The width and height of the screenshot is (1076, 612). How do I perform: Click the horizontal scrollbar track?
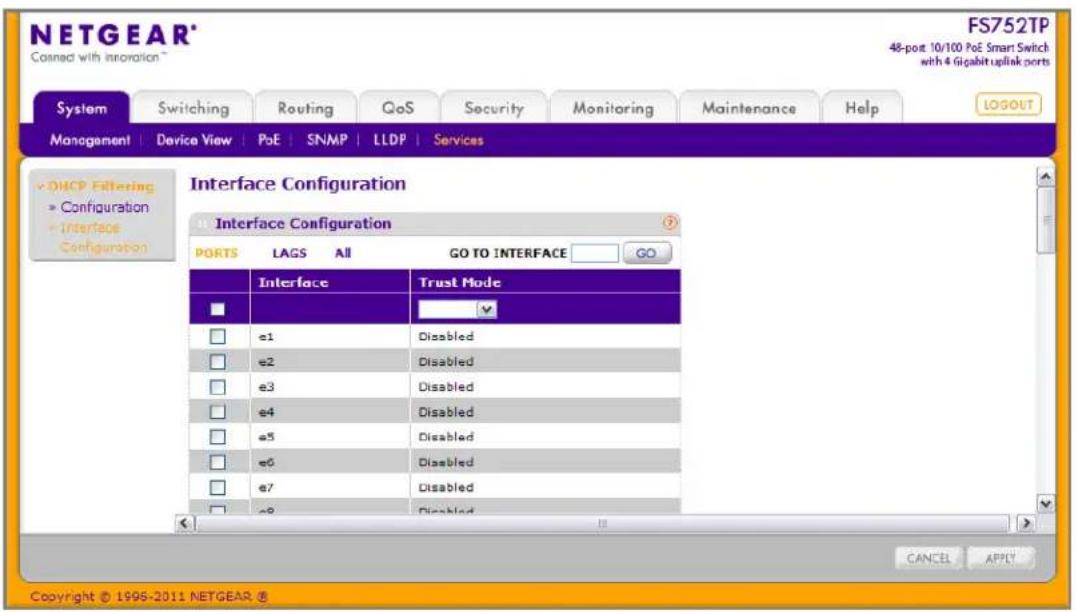(603, 523)
